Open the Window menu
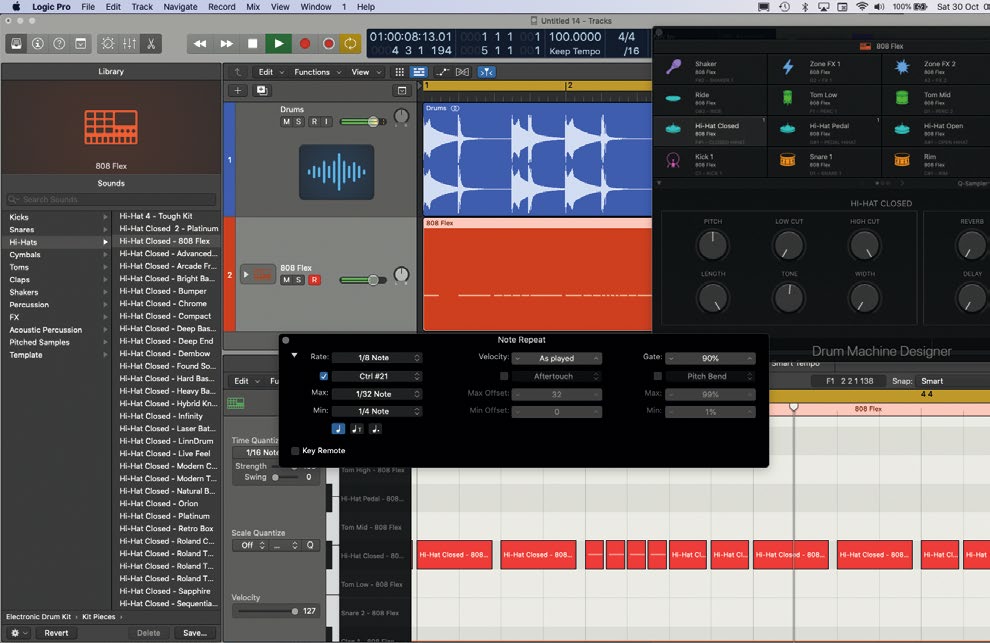 (x=316, y=7)
